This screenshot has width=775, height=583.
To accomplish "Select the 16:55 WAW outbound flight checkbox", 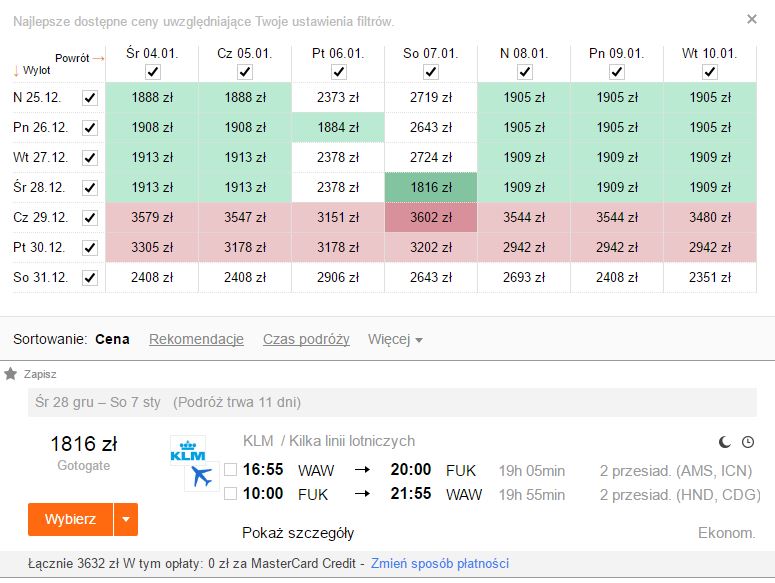I will point(230,469).
